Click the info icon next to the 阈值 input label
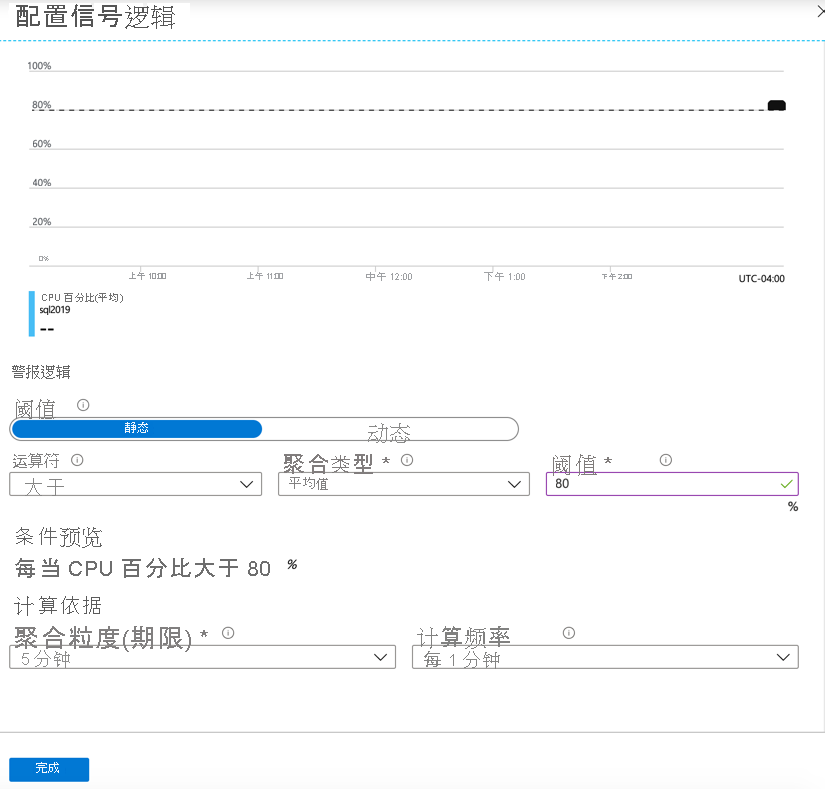 click(x=664, y=459)
